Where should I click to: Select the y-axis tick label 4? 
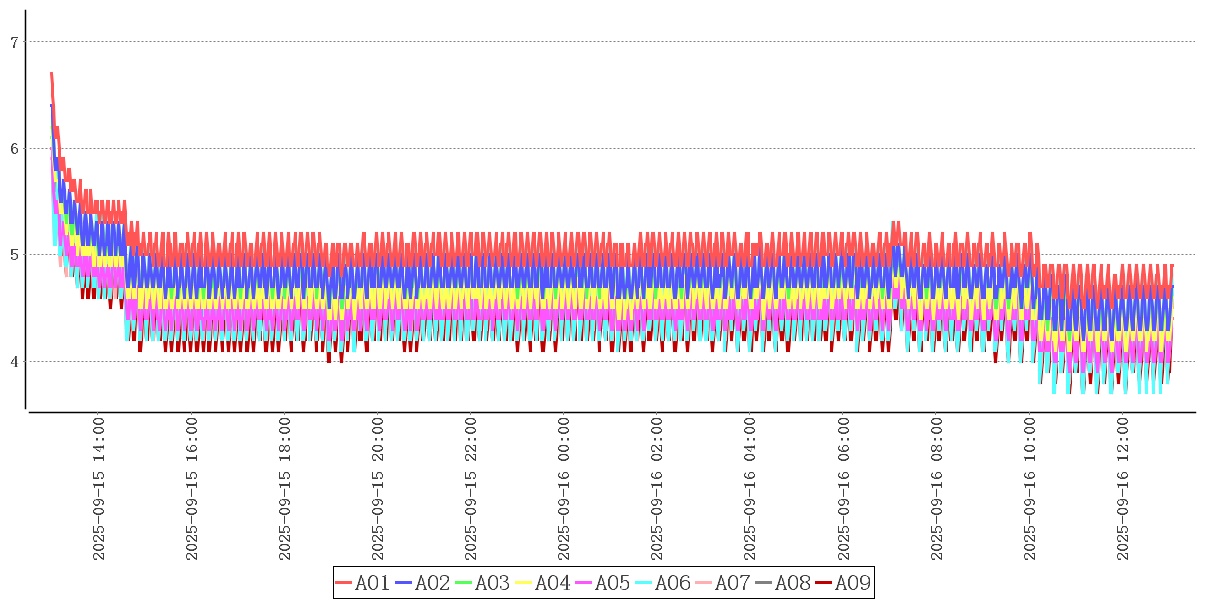[x=14, y=361]
